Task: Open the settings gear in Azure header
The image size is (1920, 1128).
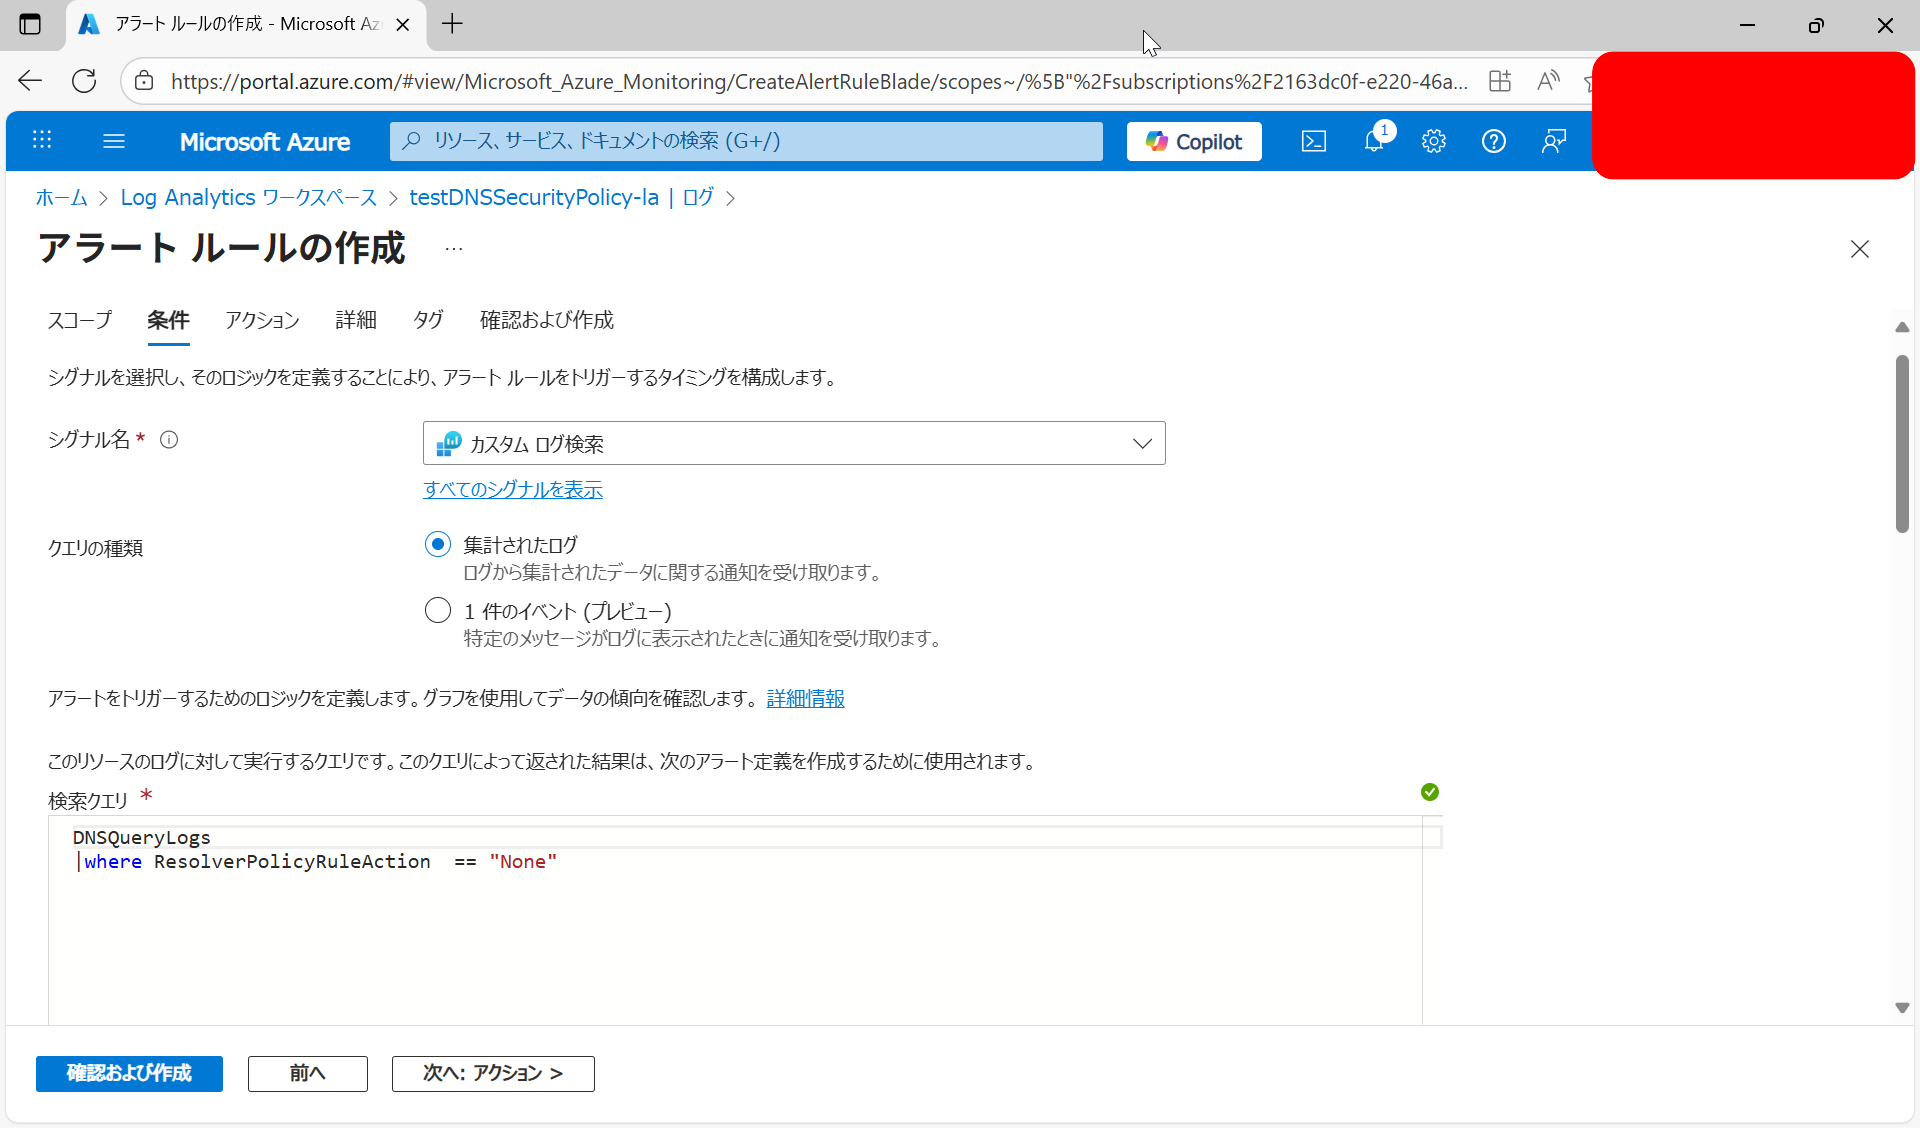Action: pyautogui.click(x=1434, y=141)
